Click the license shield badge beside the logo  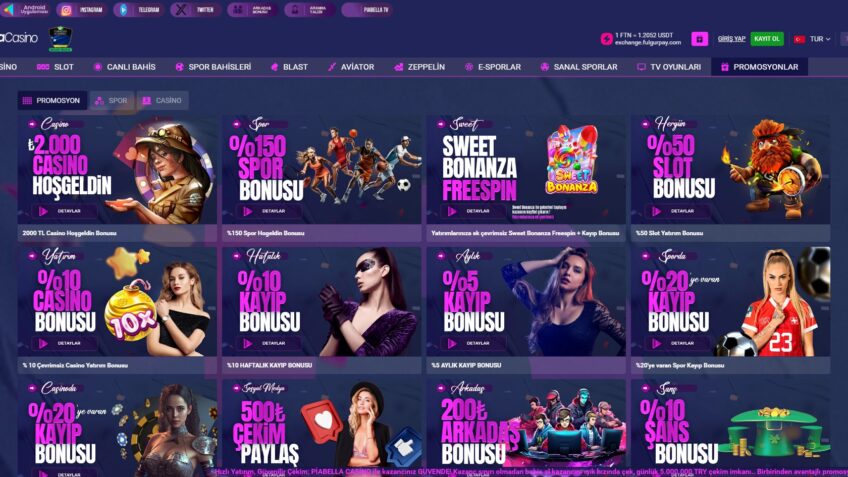[60, 39]
